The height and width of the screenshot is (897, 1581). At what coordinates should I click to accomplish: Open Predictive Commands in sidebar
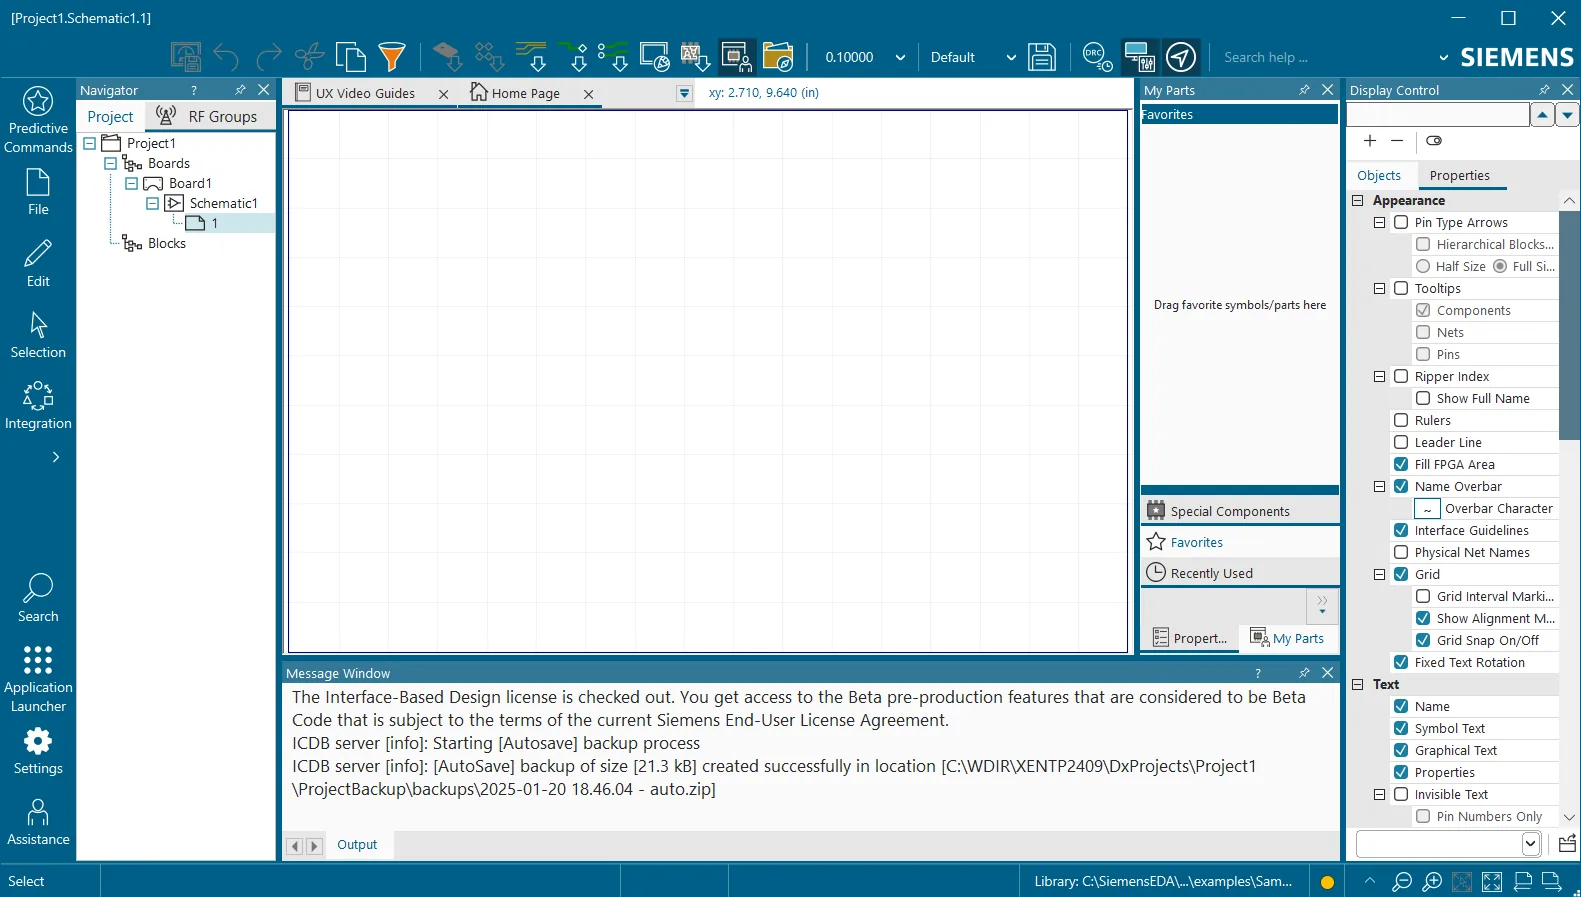(38, 120)
